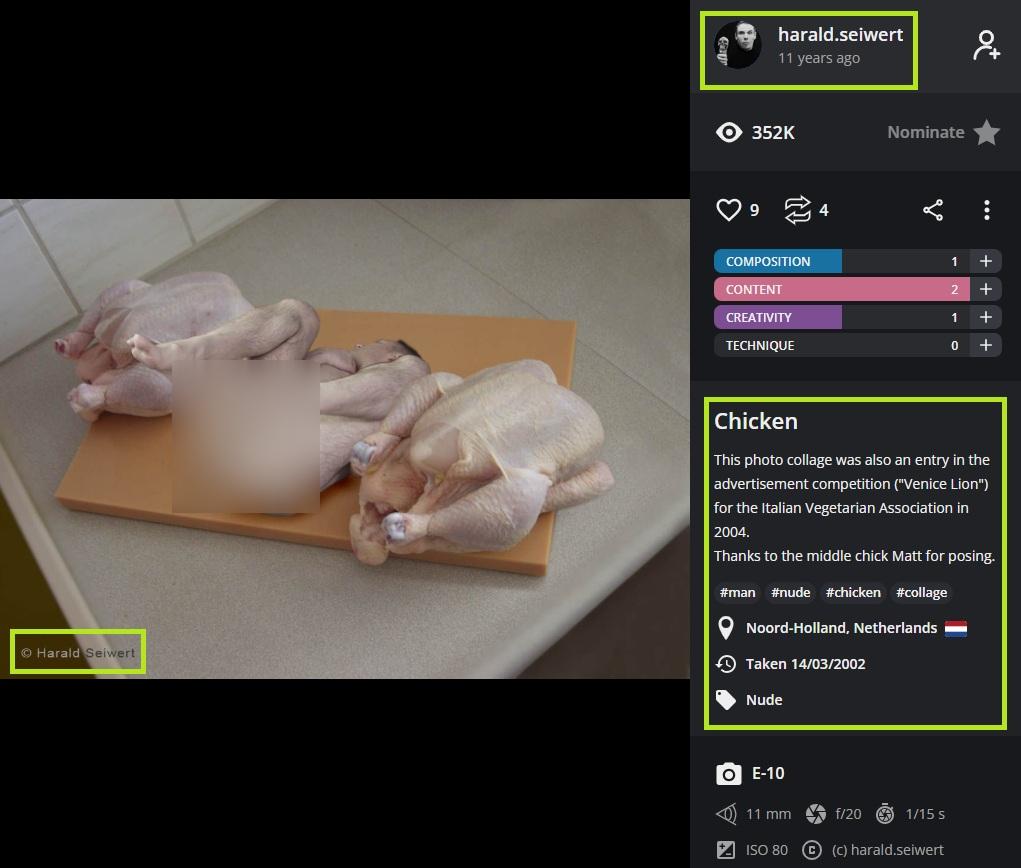Add a point to Content rating
The width and height of the screenshot is (1021, 868).
tap(985, 289)
